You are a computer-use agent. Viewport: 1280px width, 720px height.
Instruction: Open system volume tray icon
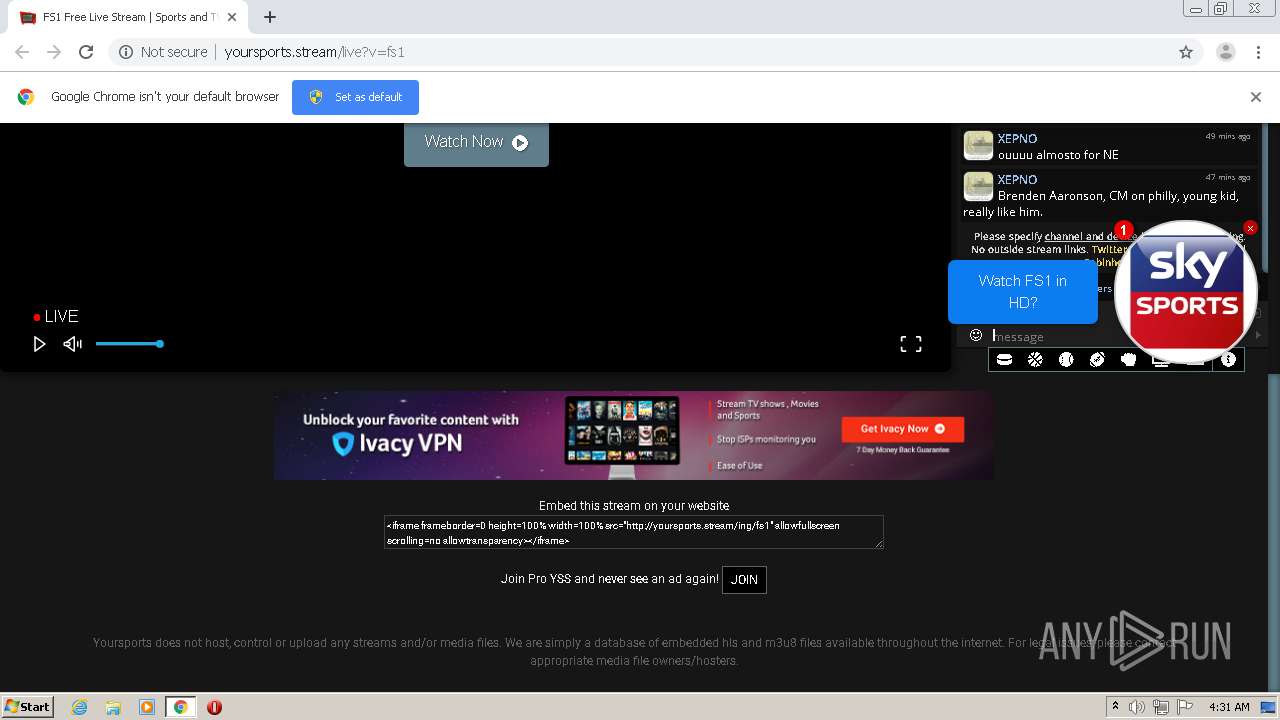click(1137, 707)
